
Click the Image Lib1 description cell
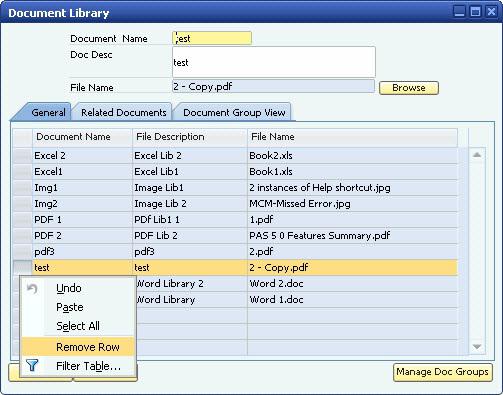[190, 188]
